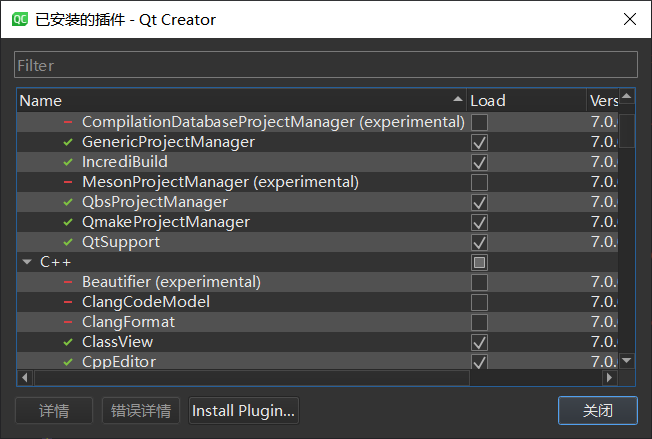Click red dash icon beside ClangFormat
Viewport: 652px width, 439px height.
coord(68,322)
